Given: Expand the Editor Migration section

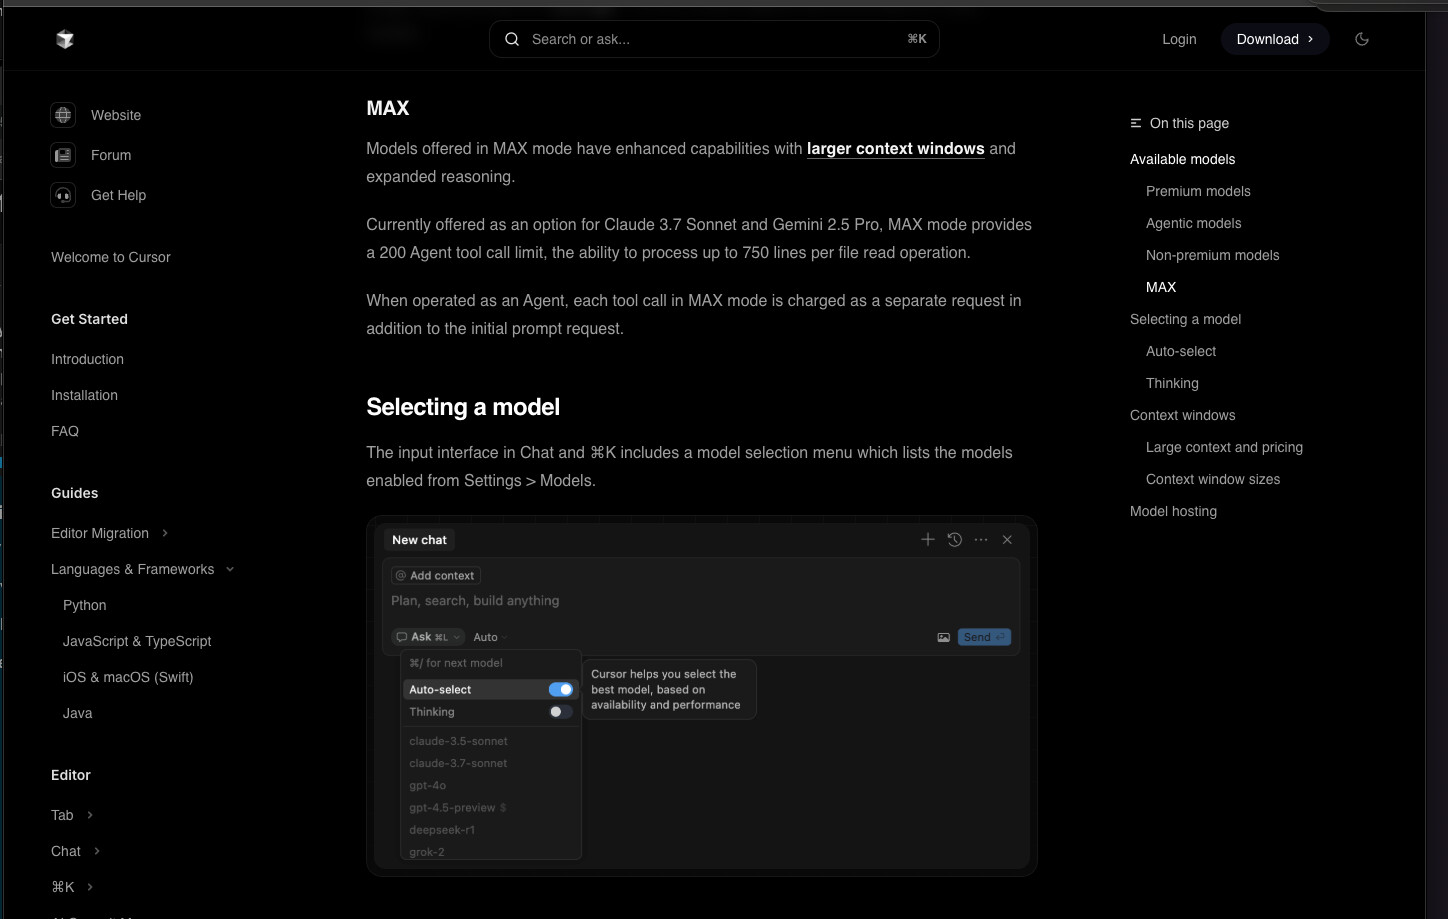Looking at the screenshot, I should tap(165, 533).
